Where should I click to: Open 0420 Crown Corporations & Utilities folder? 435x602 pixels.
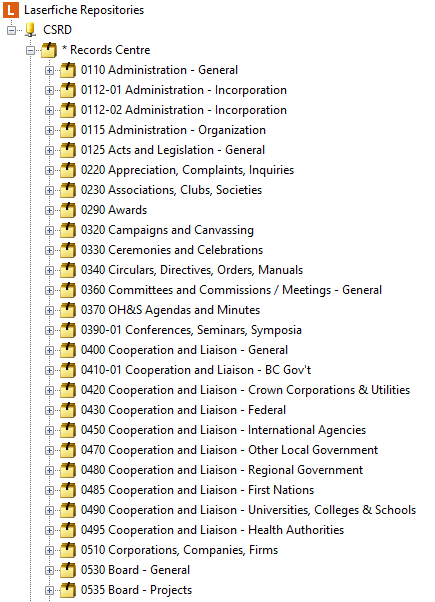245,390
